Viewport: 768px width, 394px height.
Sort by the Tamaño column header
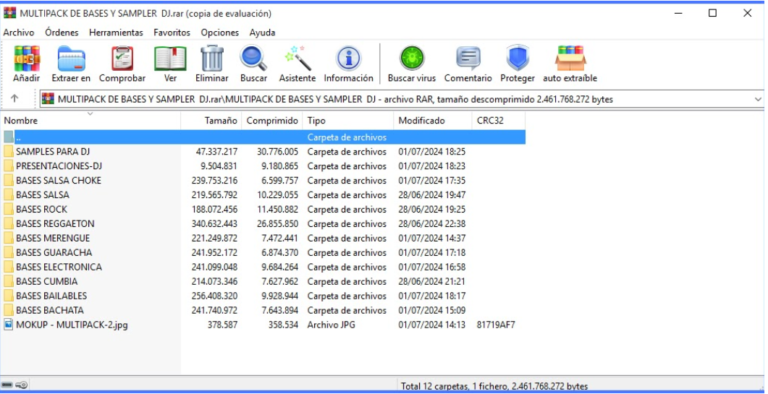point(211,121)
